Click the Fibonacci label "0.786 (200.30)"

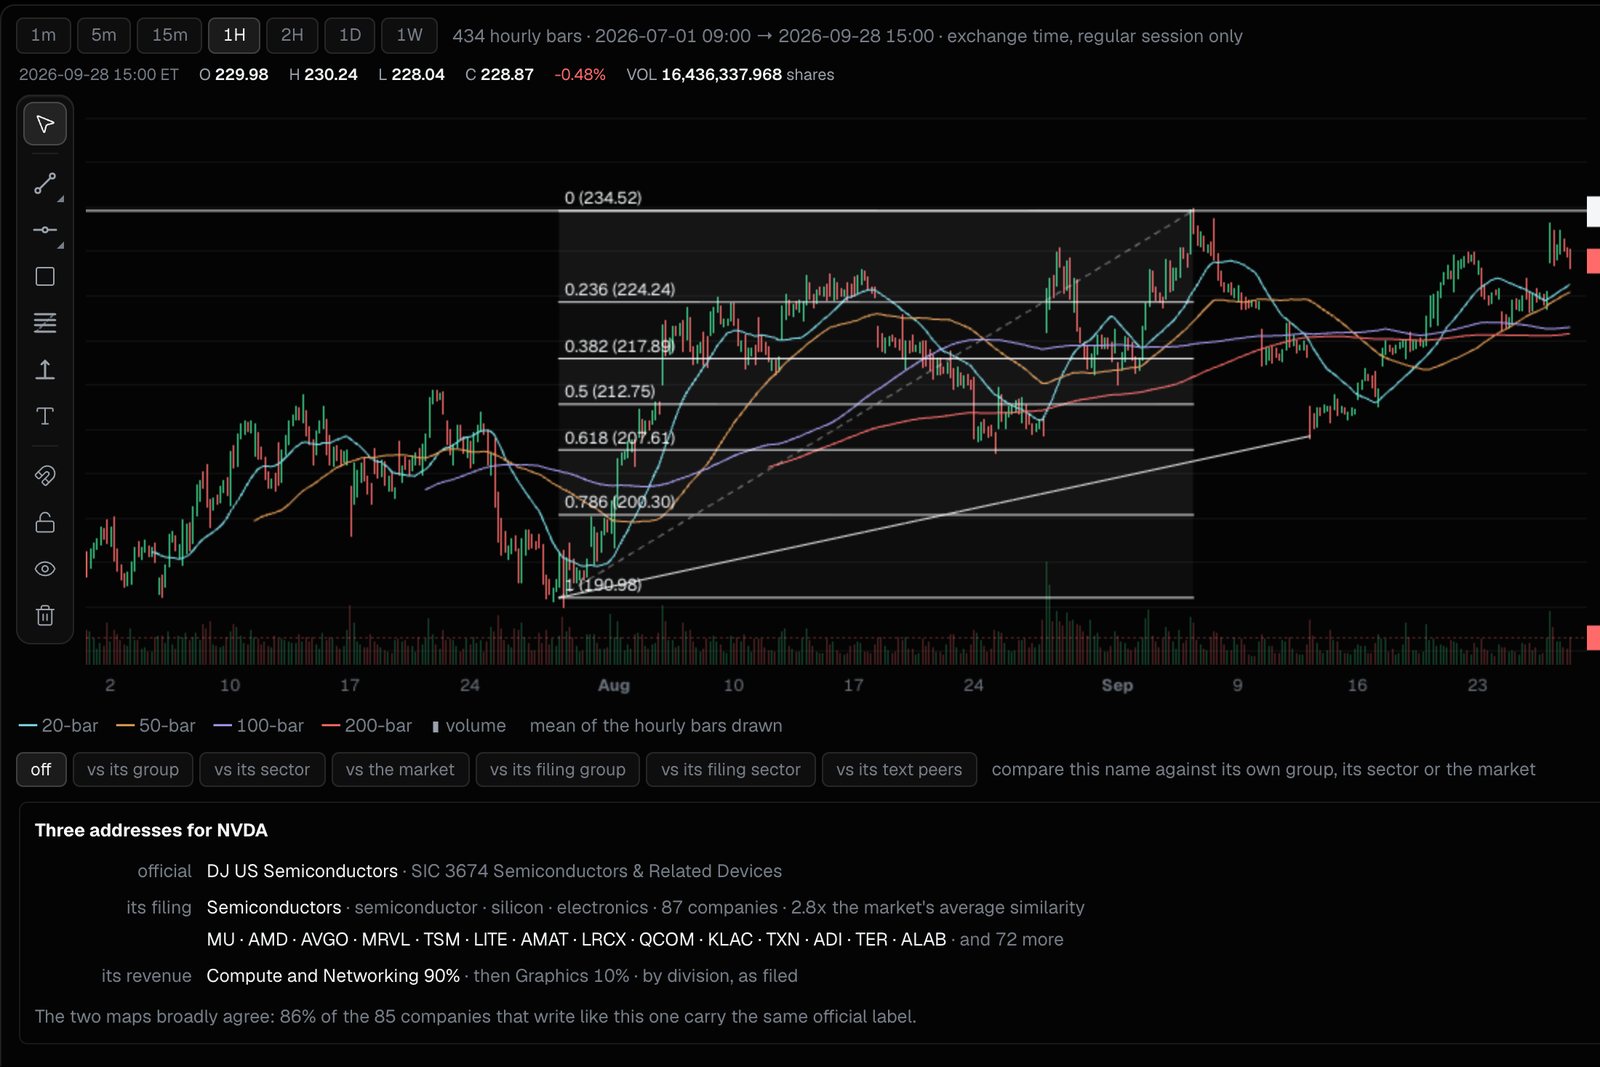coord(620,502)
